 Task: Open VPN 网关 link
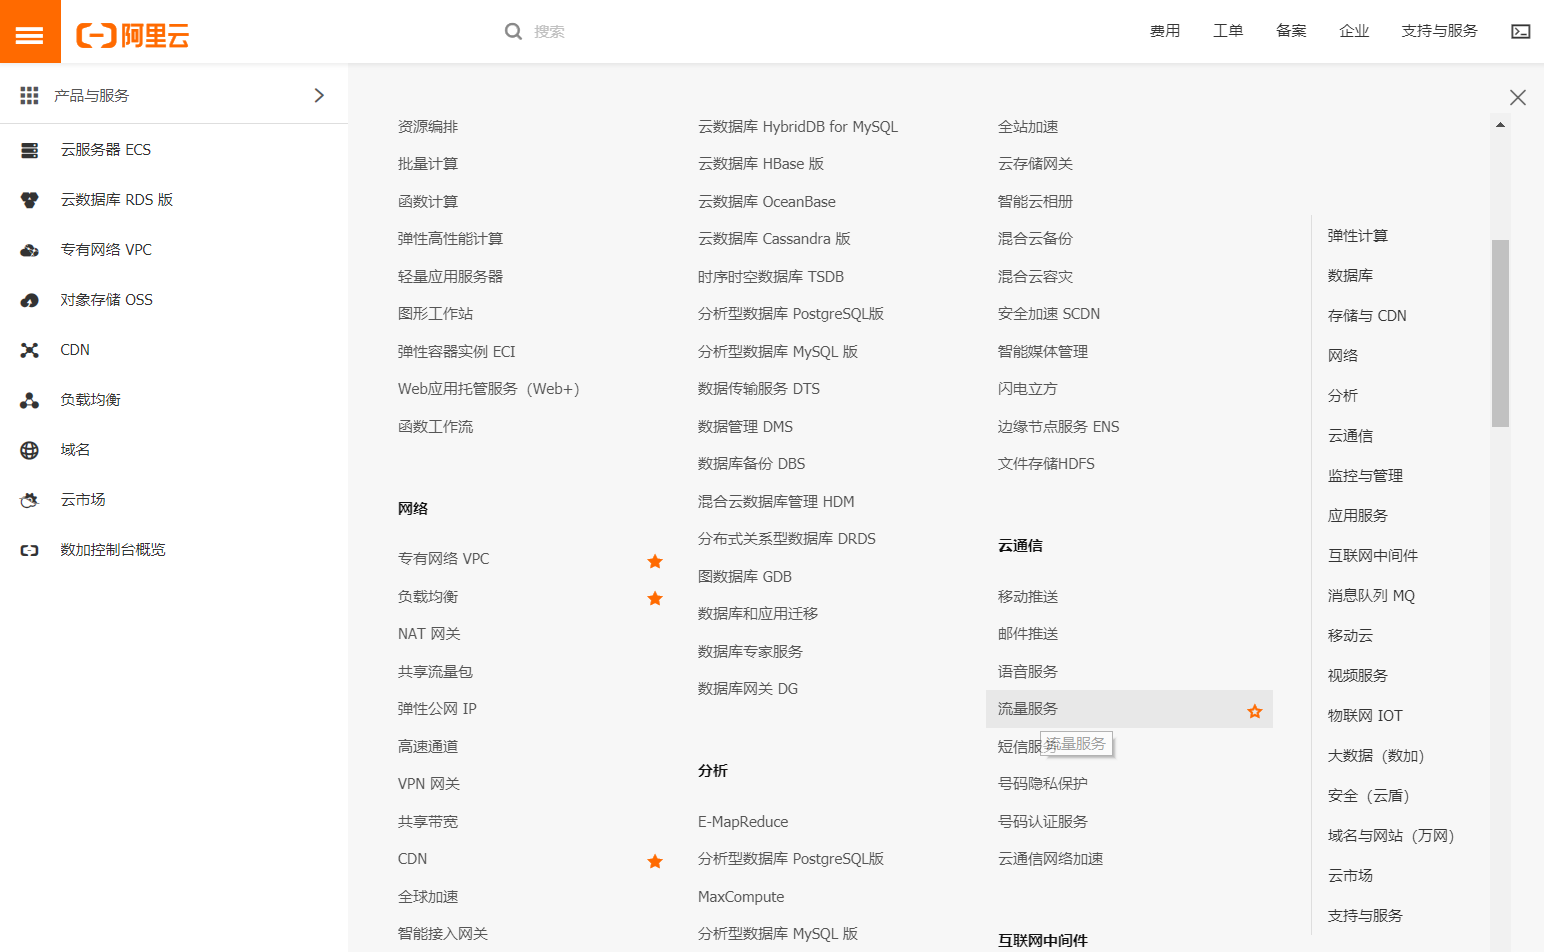coord(429,784)
